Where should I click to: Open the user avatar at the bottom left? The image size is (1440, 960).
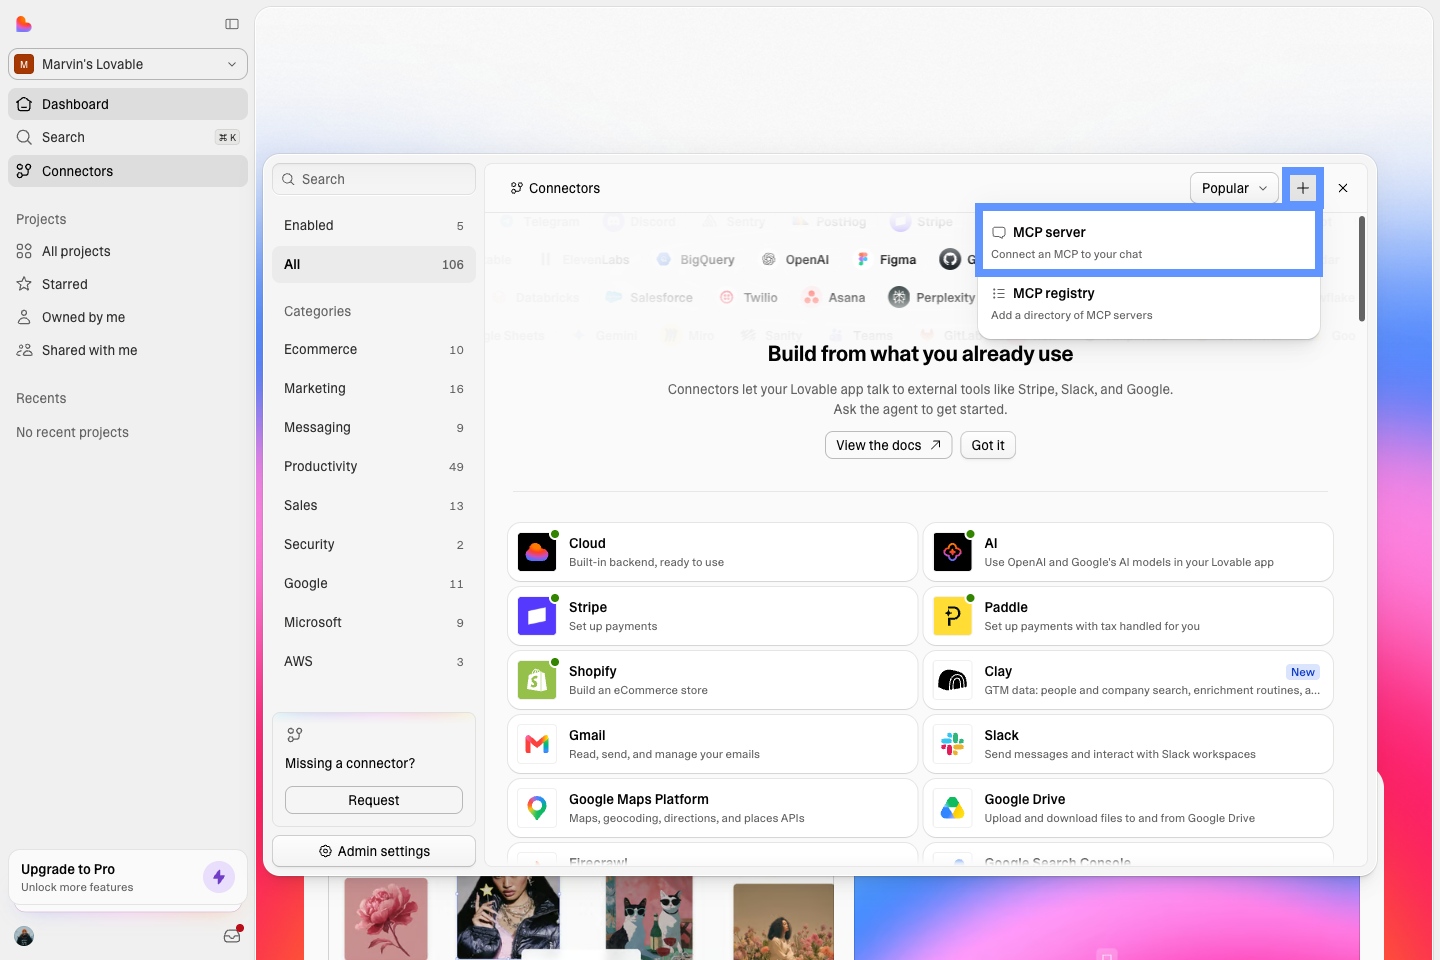point(25,936)
